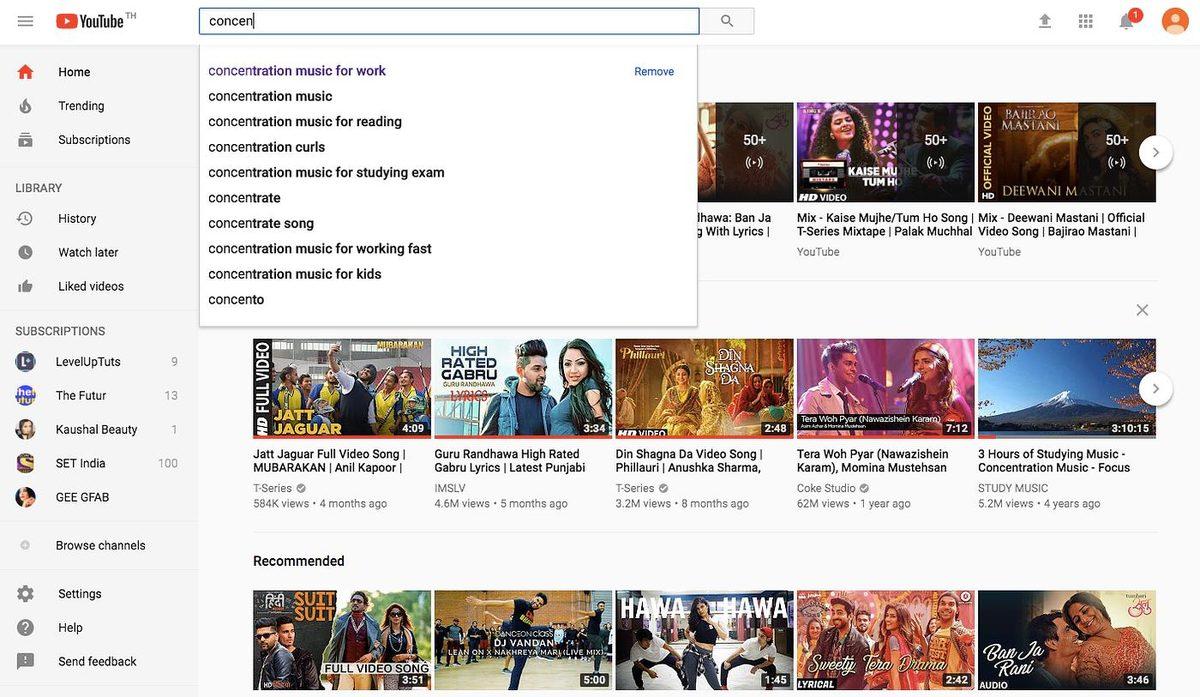Open the STUDY MUSIC channel link
Image resolution: width=1200 pixels, height=697 pixels.
[x=1013, y=489]
